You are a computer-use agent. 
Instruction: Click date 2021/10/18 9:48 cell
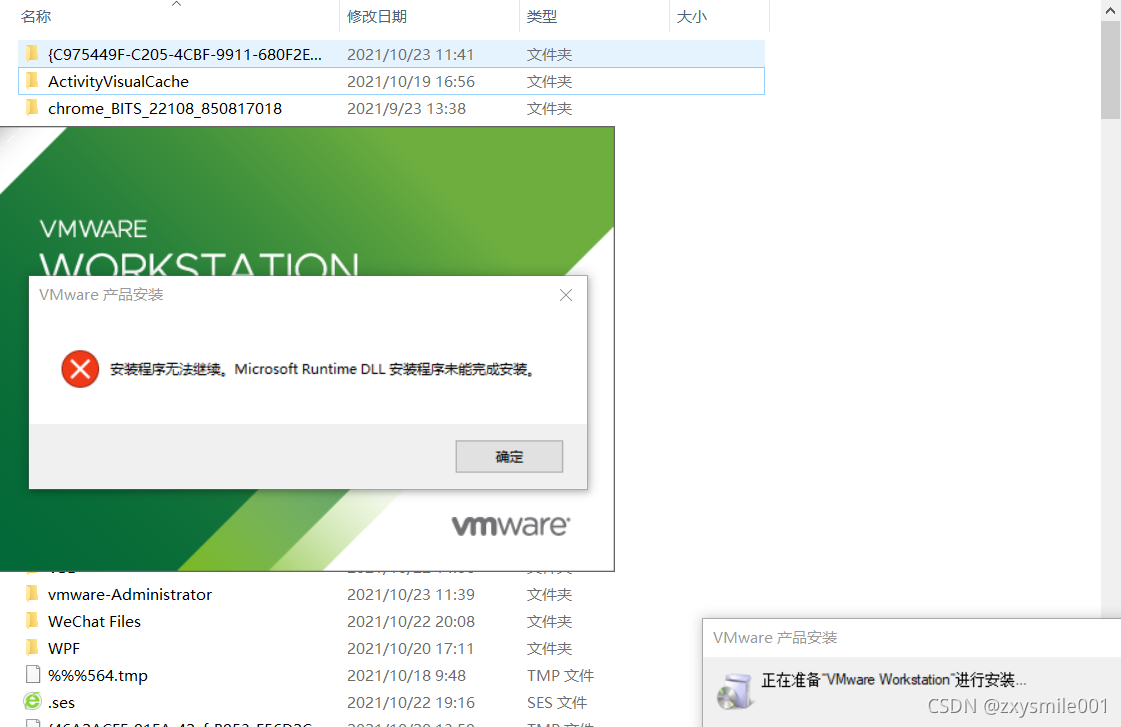(x=406, y=676)
